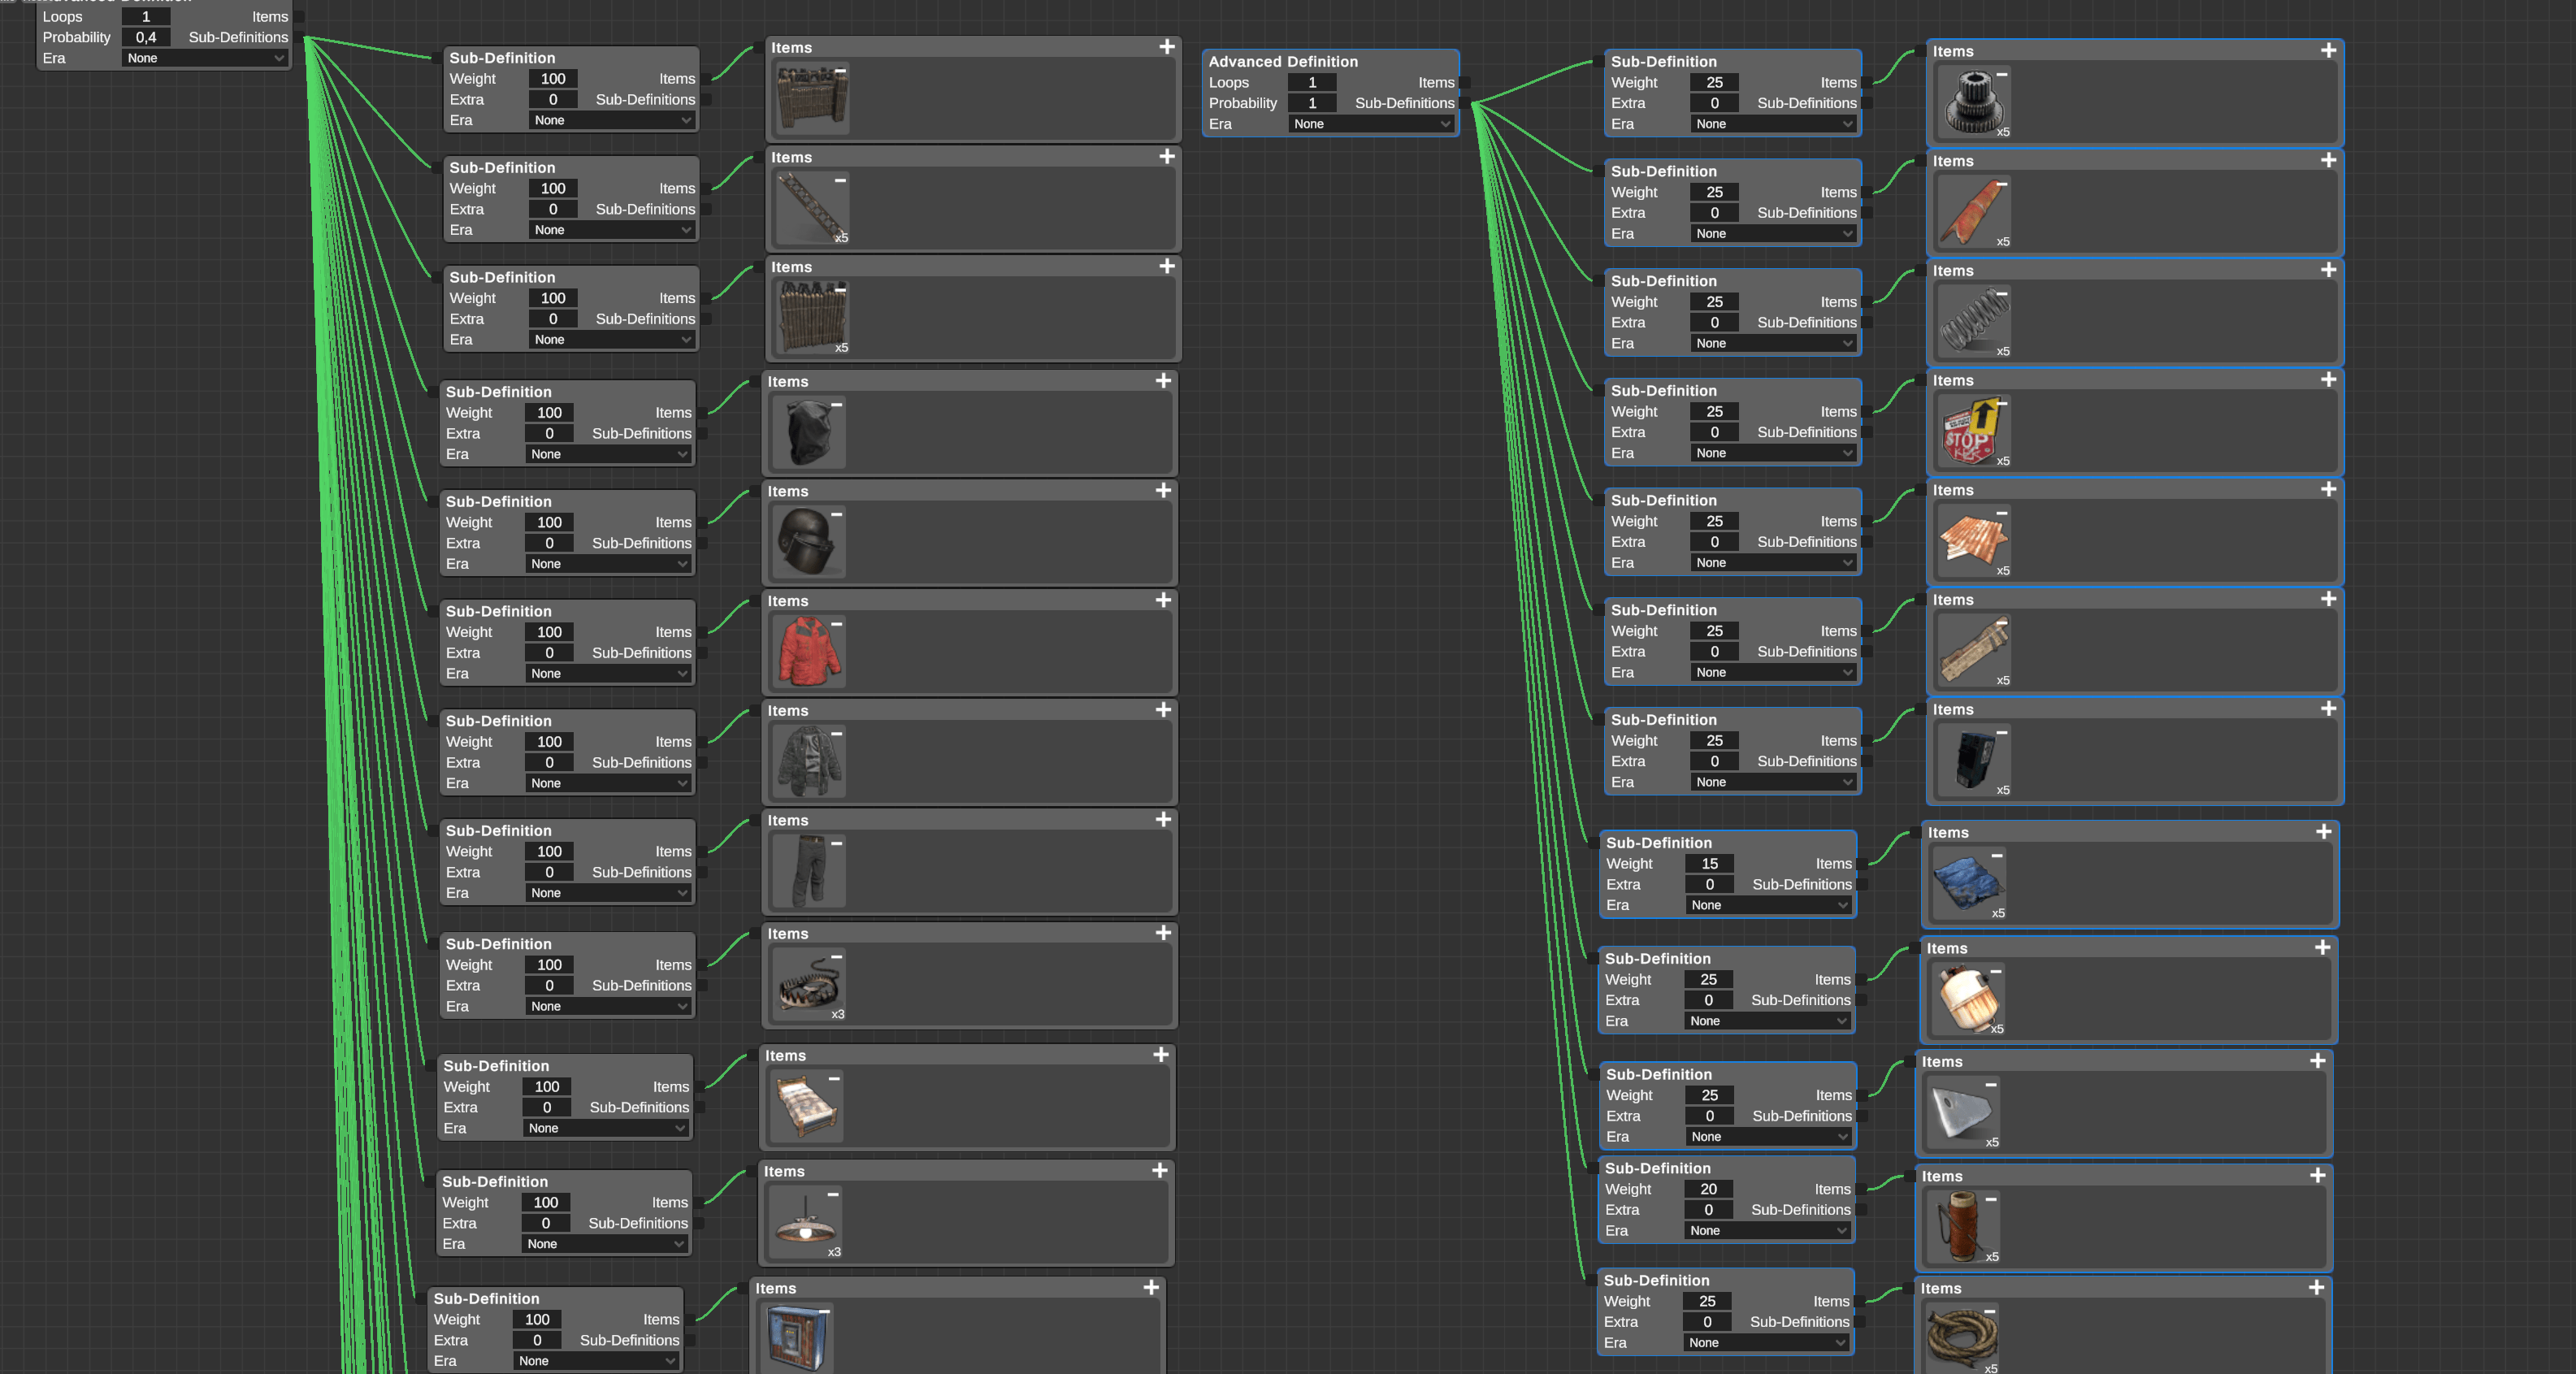The image size is (2576, 1374).
Task: Click plus on Items panel containing ladder
Action: click(1166, 156)
